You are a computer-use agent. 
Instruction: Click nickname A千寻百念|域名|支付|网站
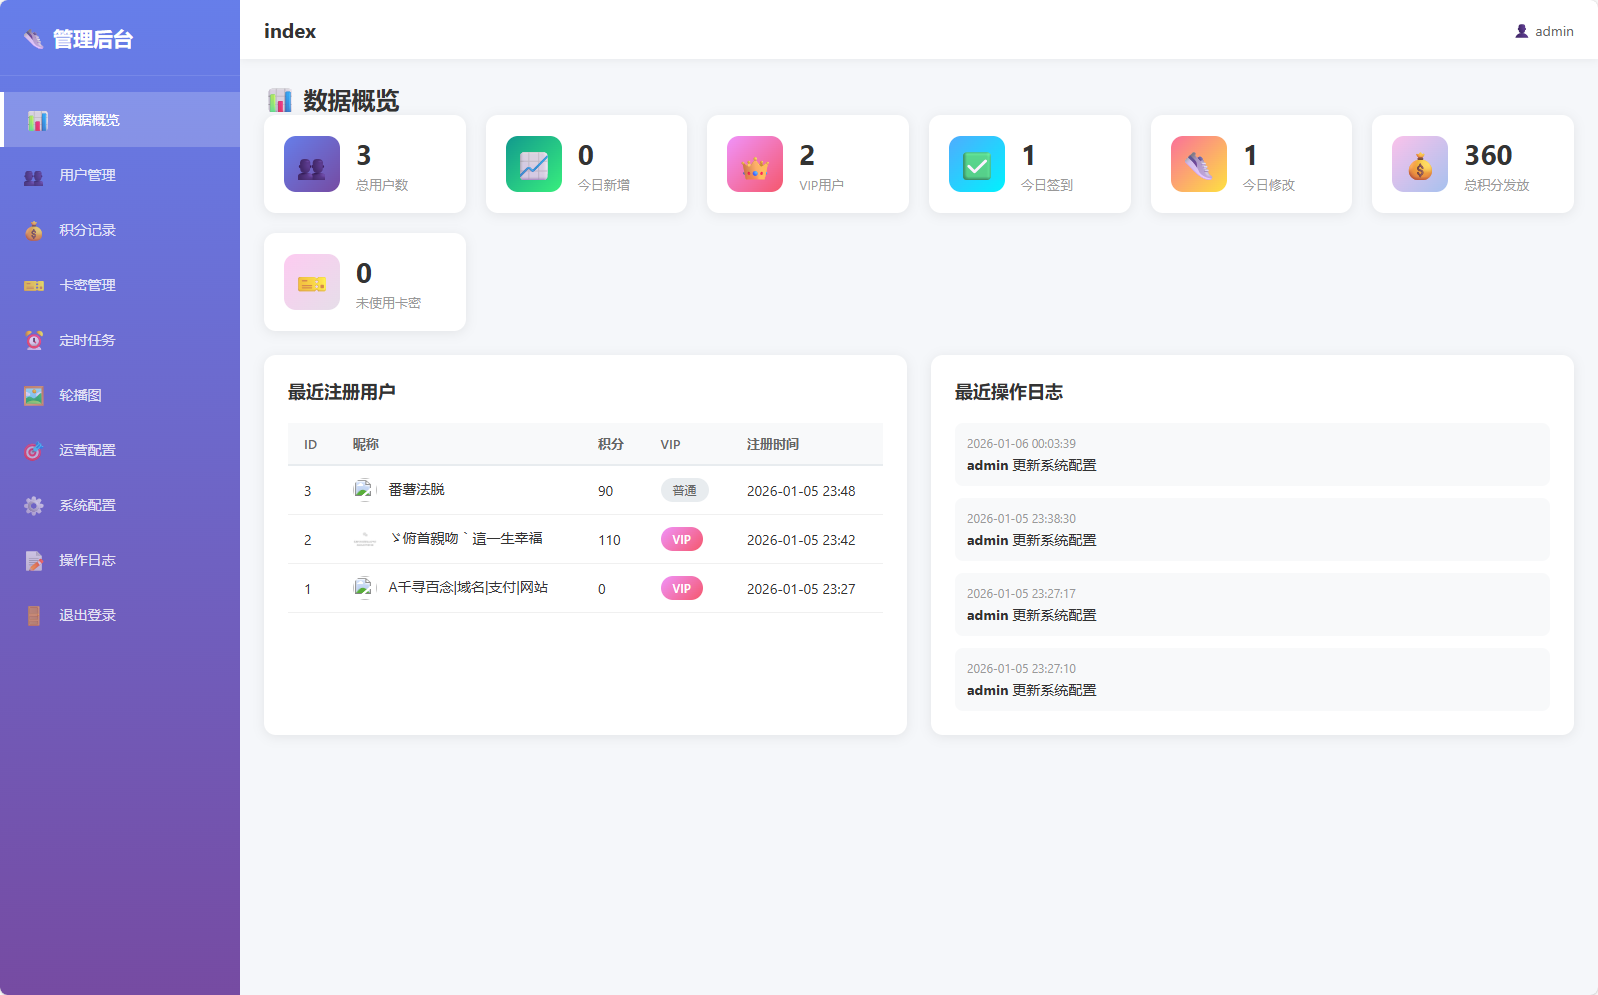click(x=468, y=588)
